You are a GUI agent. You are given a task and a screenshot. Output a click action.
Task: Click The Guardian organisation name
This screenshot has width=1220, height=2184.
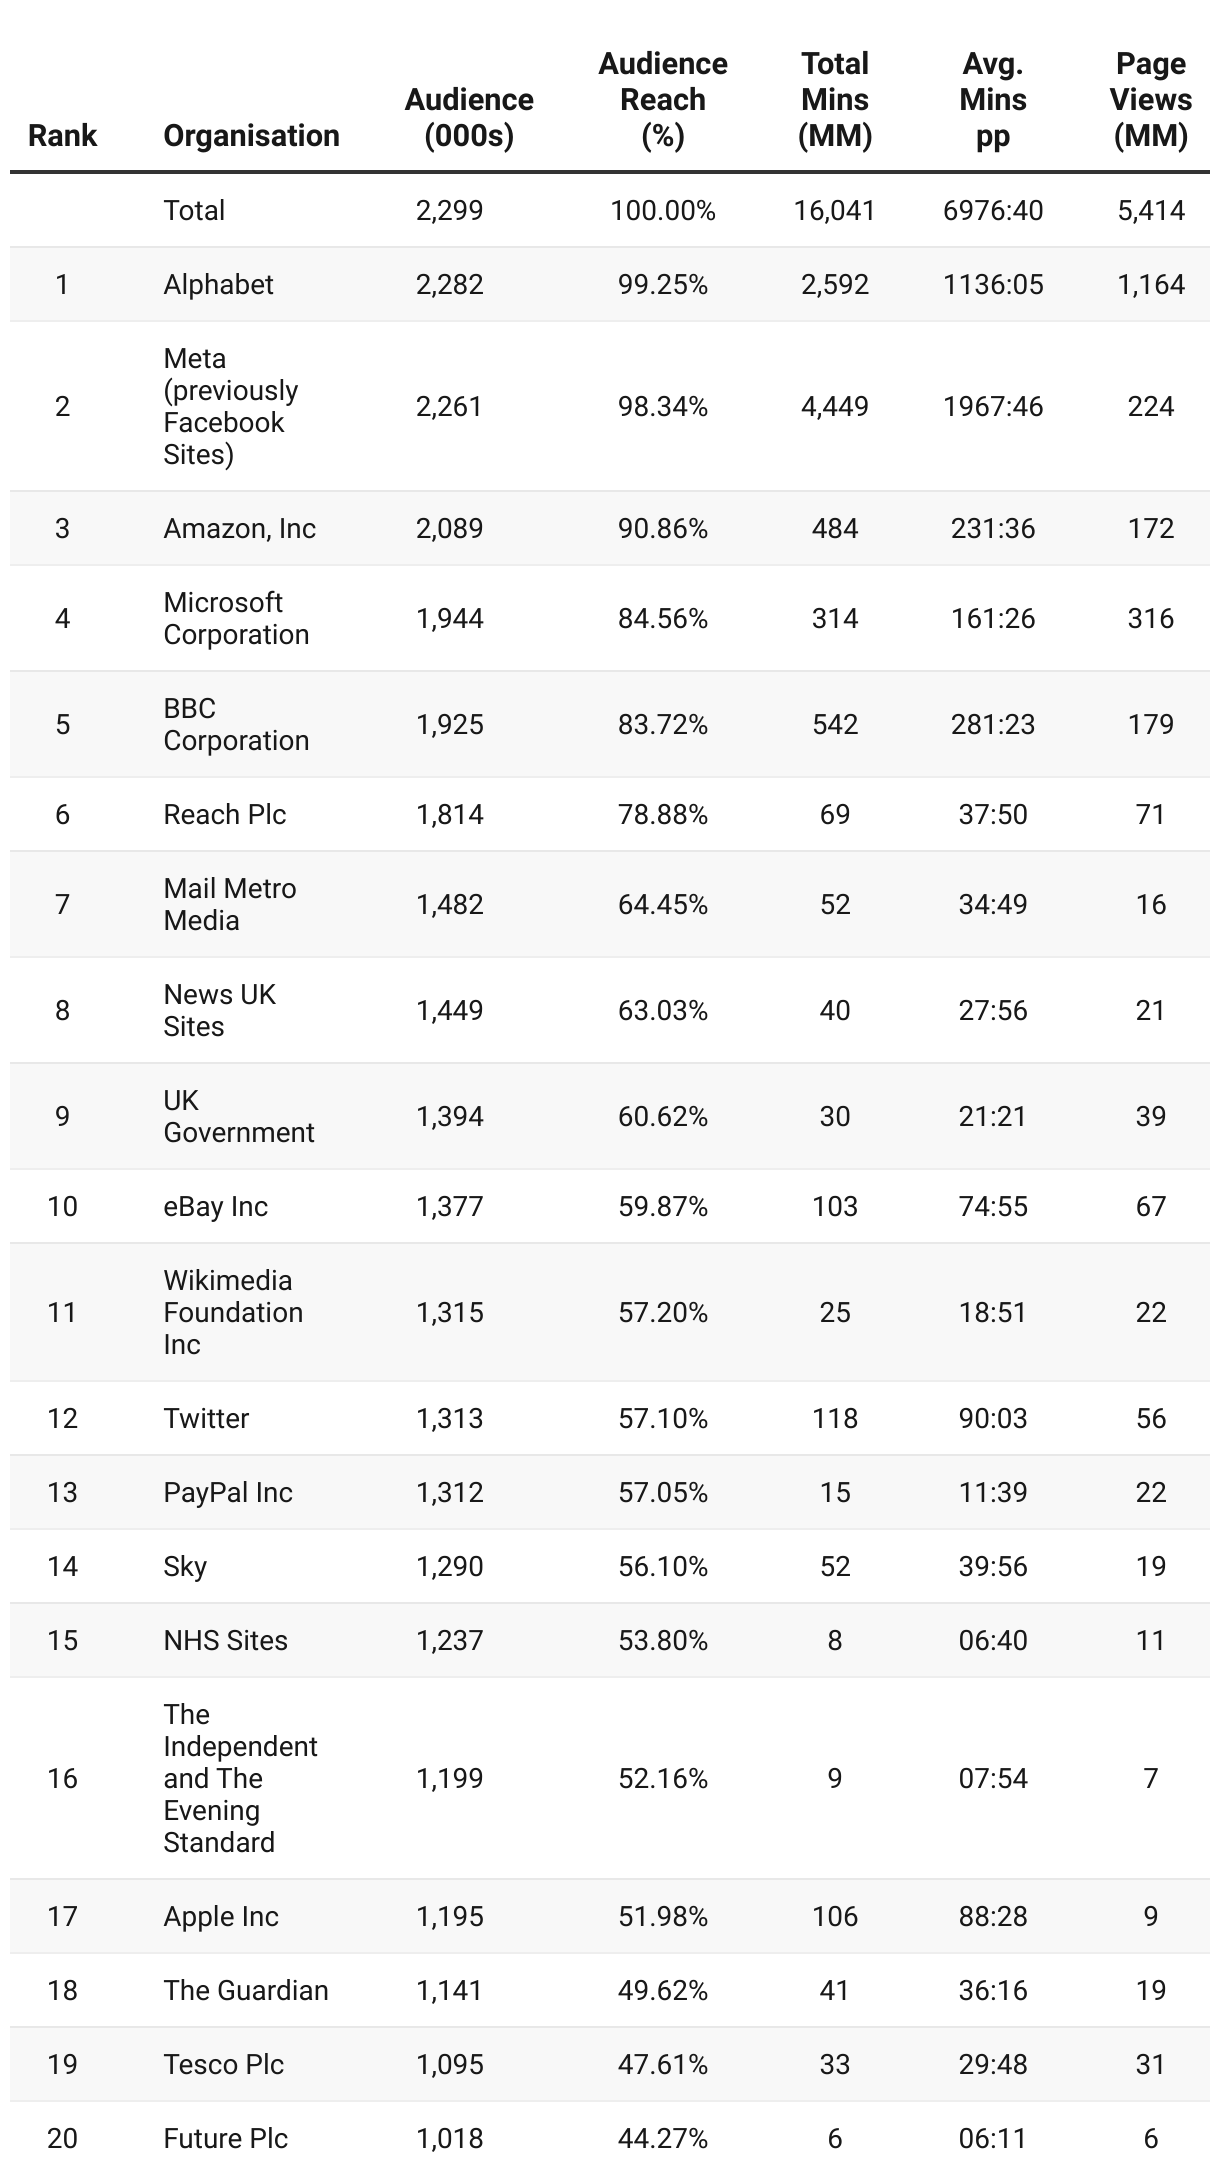[245, 1990]
